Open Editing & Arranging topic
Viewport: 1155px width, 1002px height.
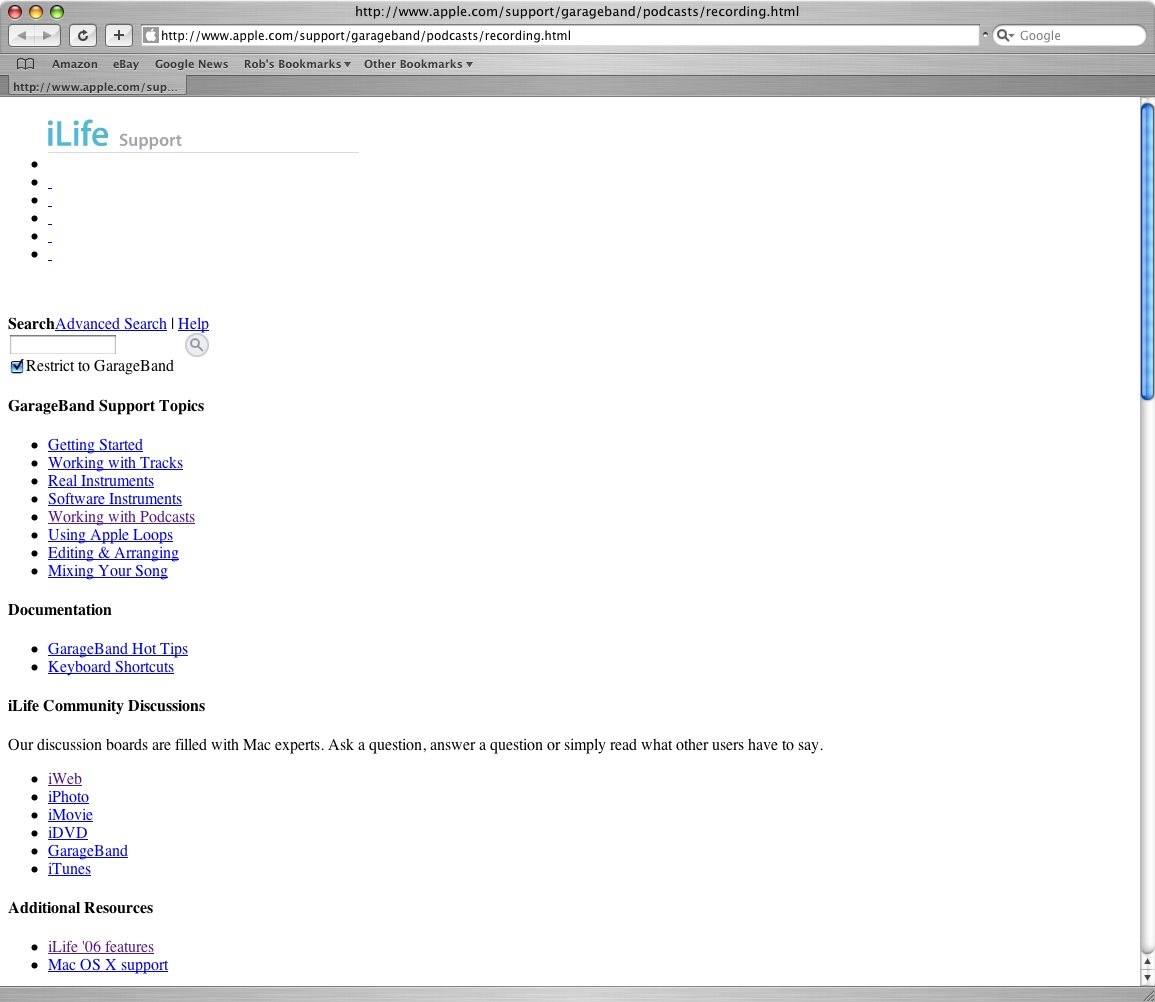click(x=113, y=553)
